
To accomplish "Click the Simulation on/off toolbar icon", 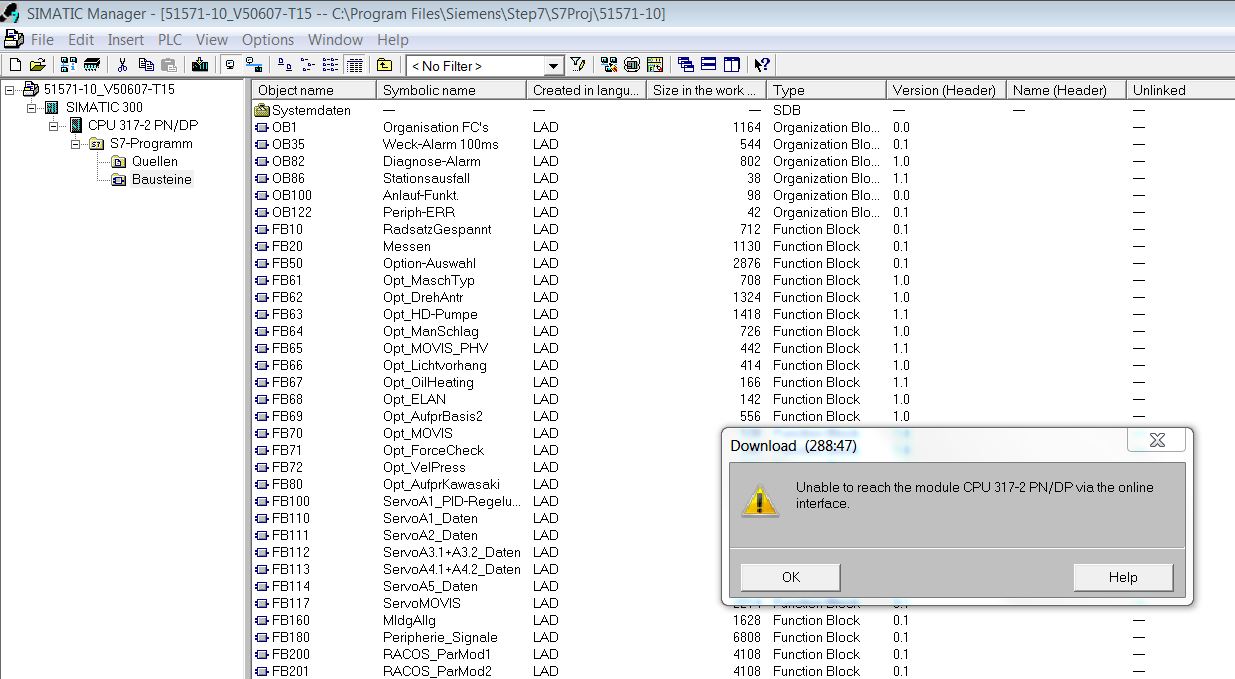I will point(632,65).
